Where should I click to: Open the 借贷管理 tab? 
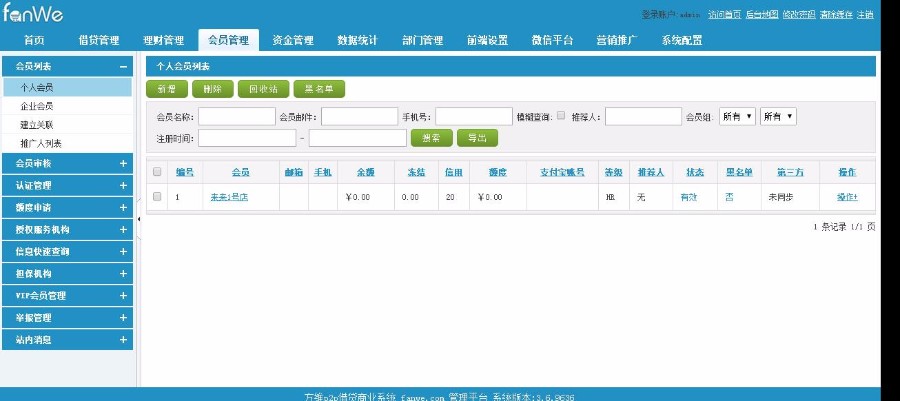point(99,40)
